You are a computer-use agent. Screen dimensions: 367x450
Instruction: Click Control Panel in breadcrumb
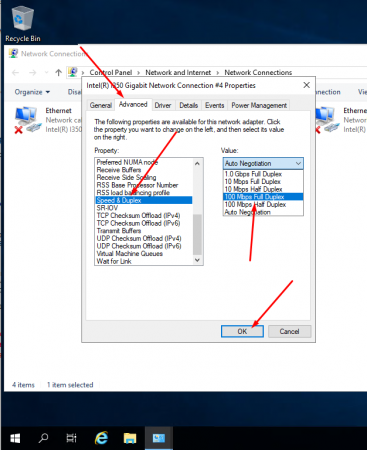111,72
